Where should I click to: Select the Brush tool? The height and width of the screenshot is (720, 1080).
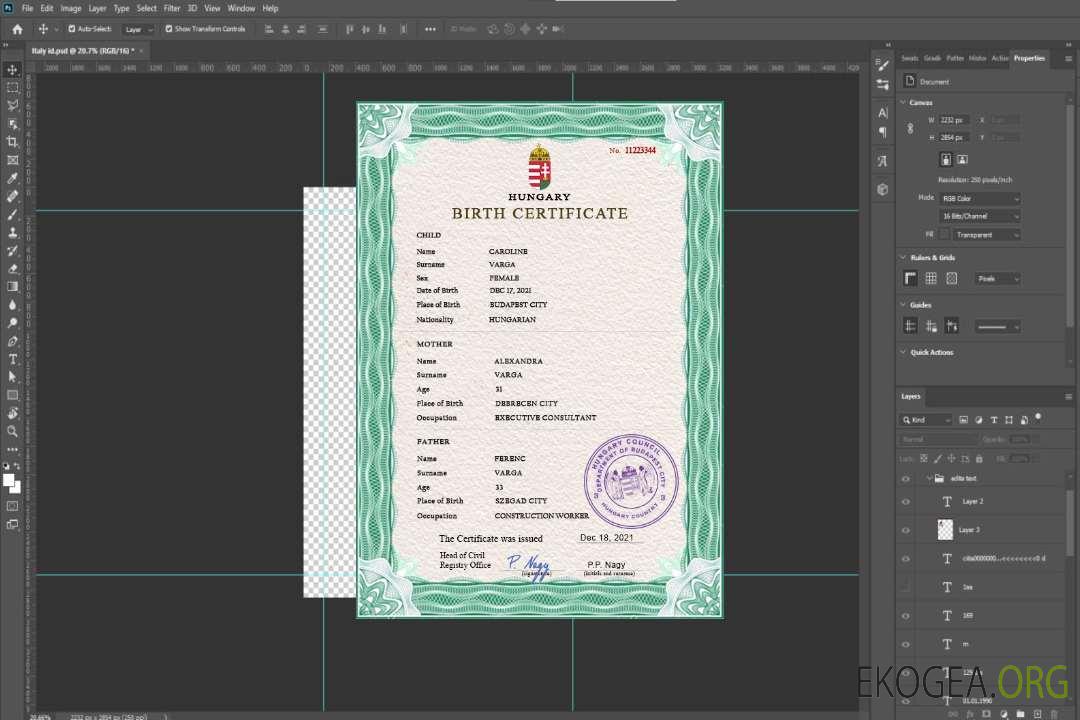12,214
